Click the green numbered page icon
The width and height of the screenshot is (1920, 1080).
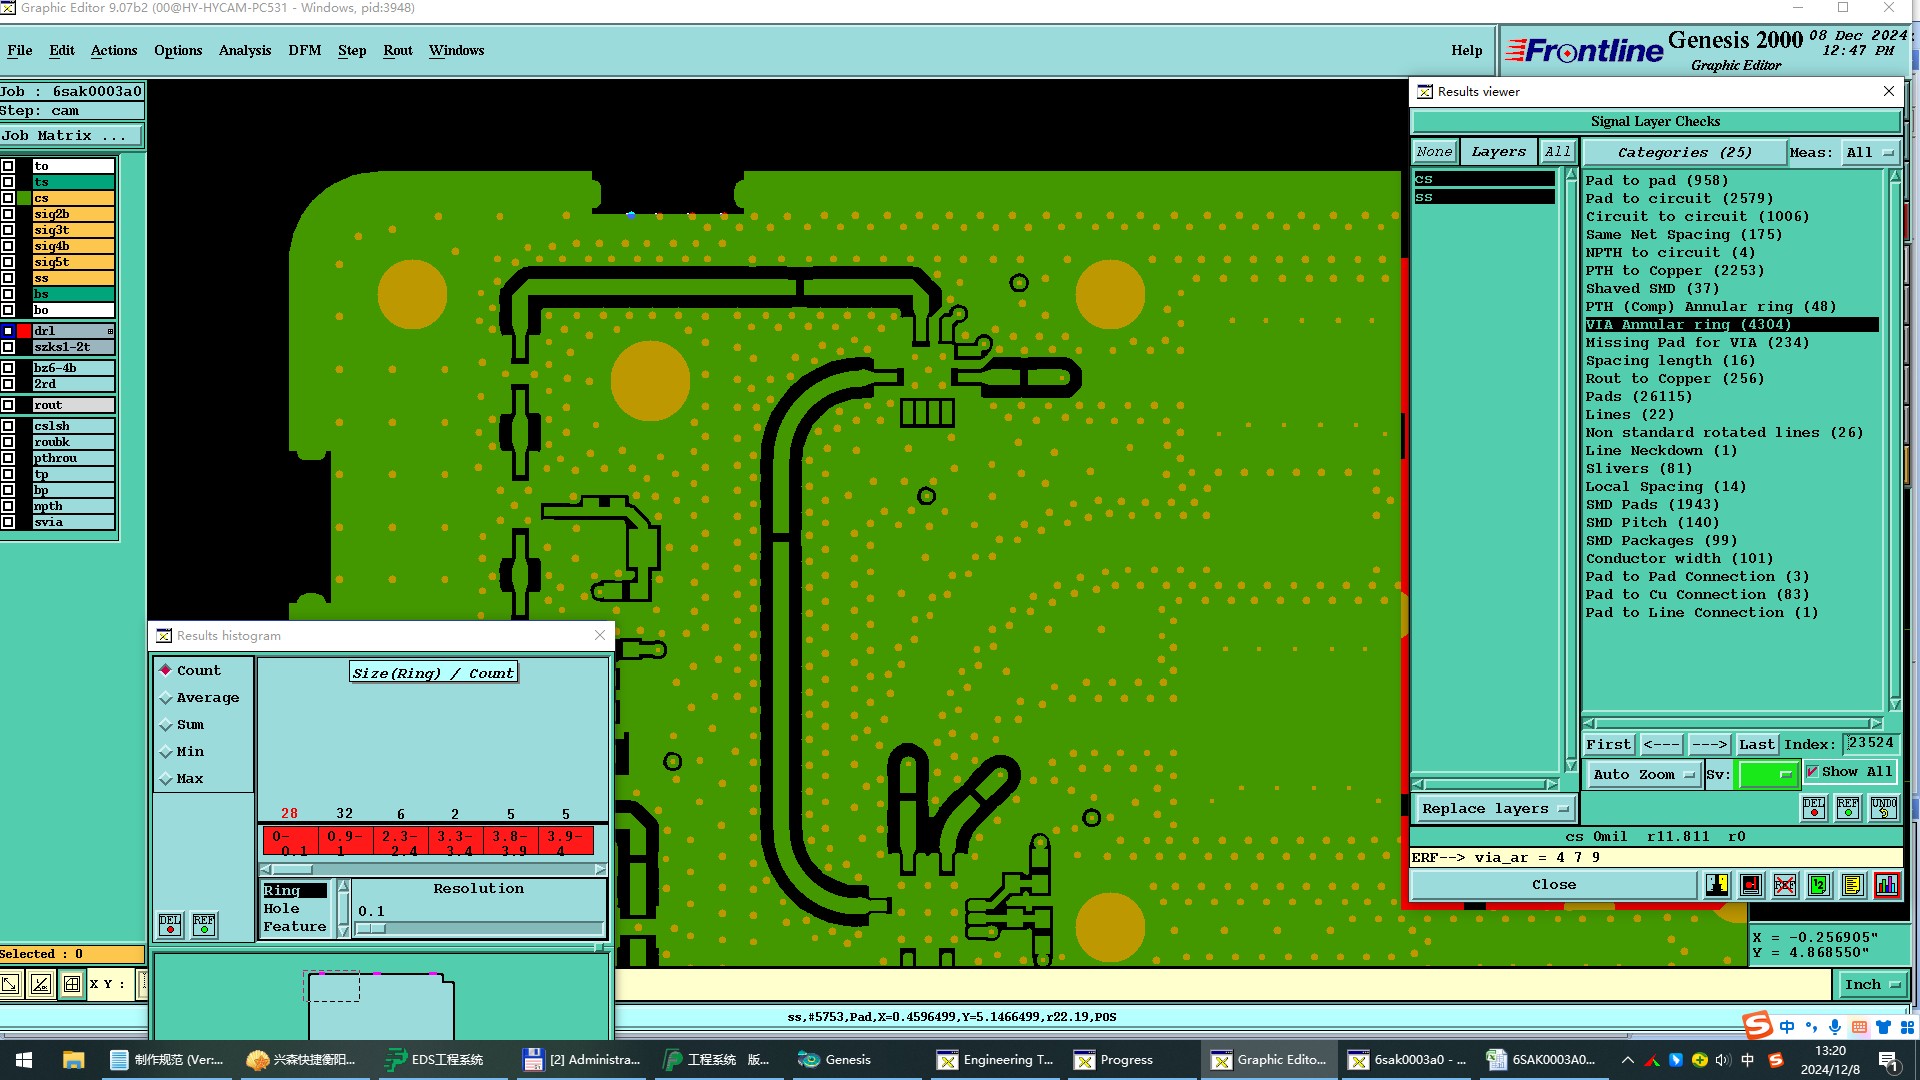pos(1819,885)
